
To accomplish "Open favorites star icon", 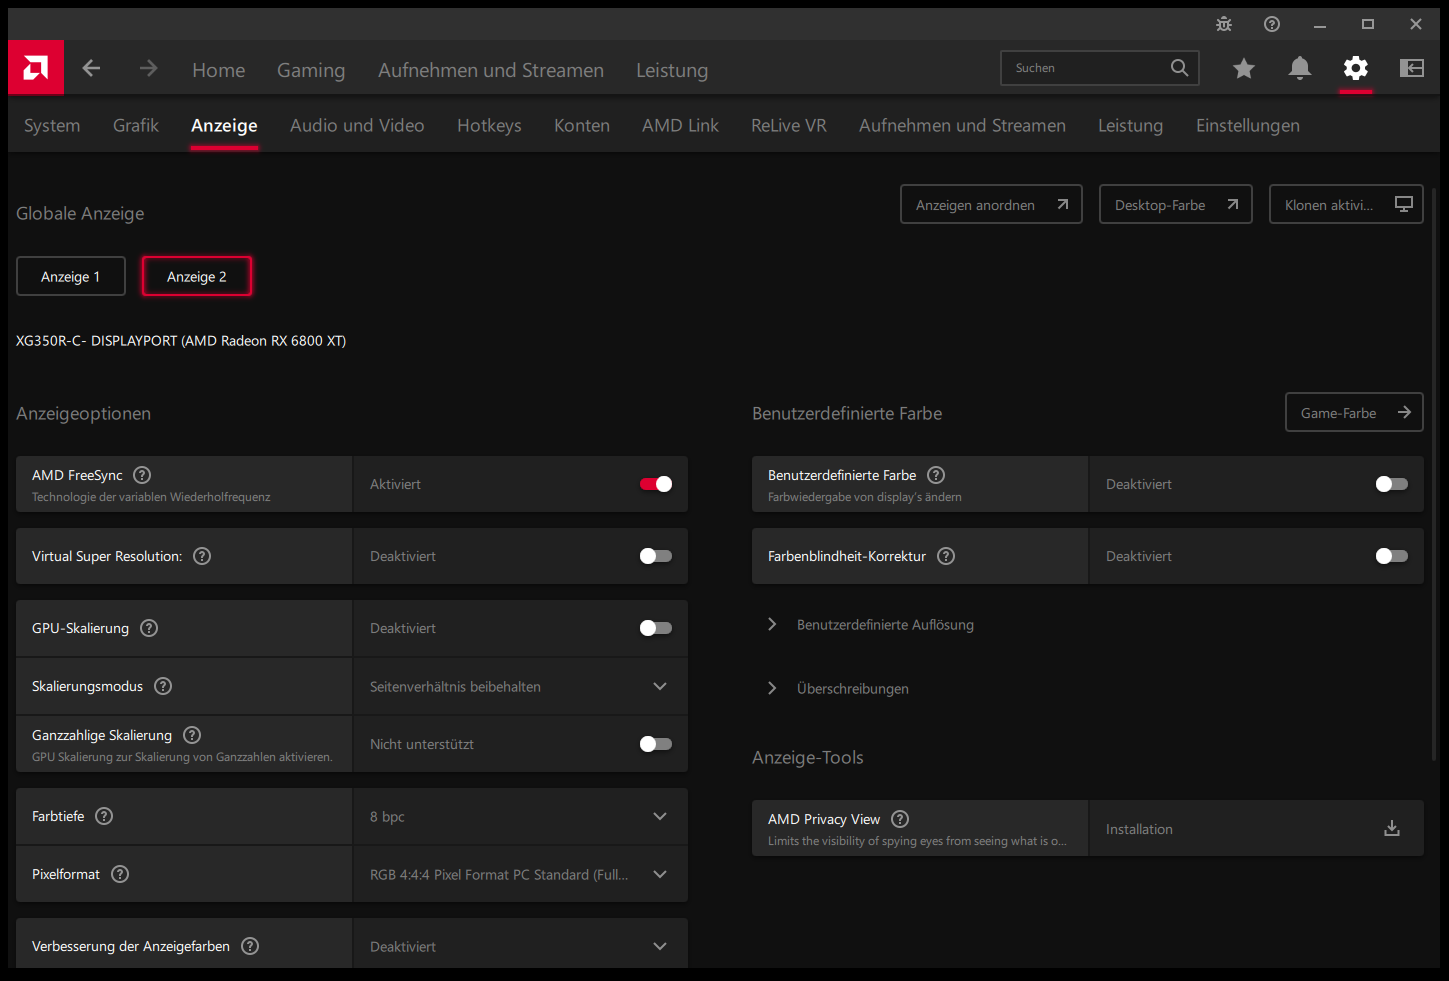I will [x=1244, y=68].
